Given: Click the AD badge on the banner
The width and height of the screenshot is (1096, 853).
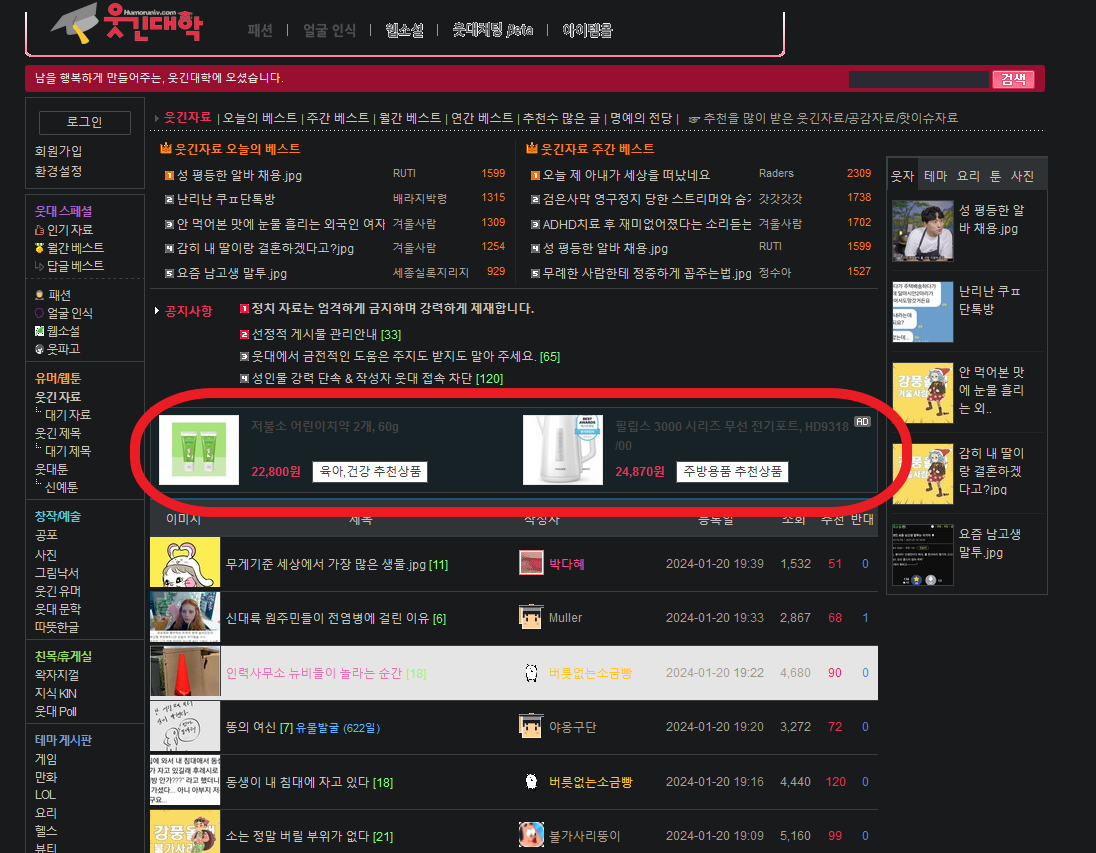Looking at the screenshot, I should pos(862,422).
